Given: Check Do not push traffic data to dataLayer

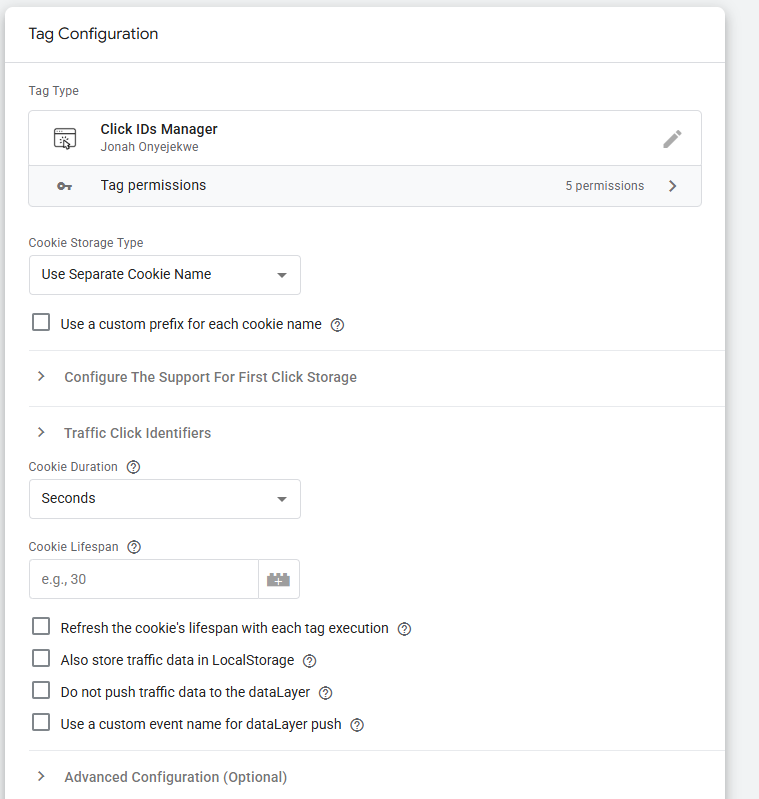Looking at the screenshot, I should pos(41,691).
